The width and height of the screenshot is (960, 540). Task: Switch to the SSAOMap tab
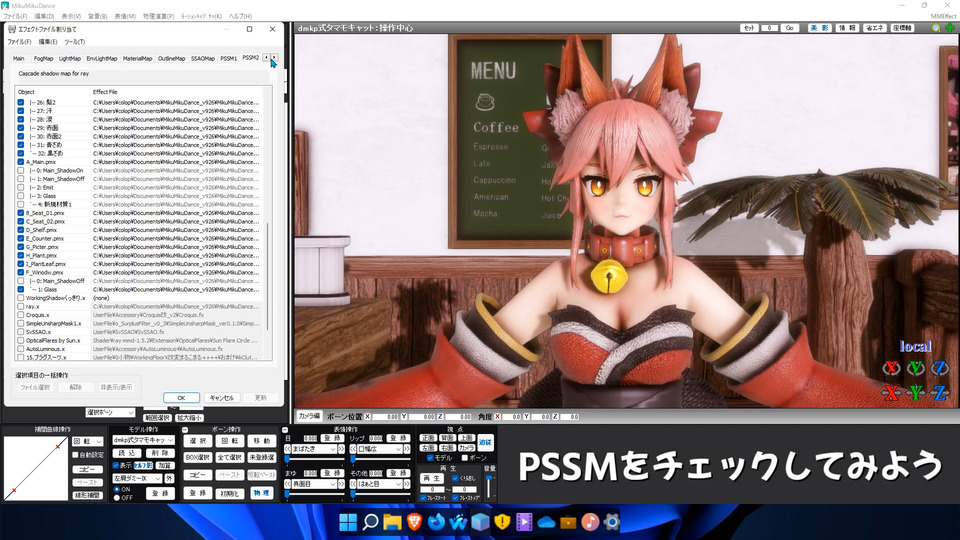pos(202,58)
